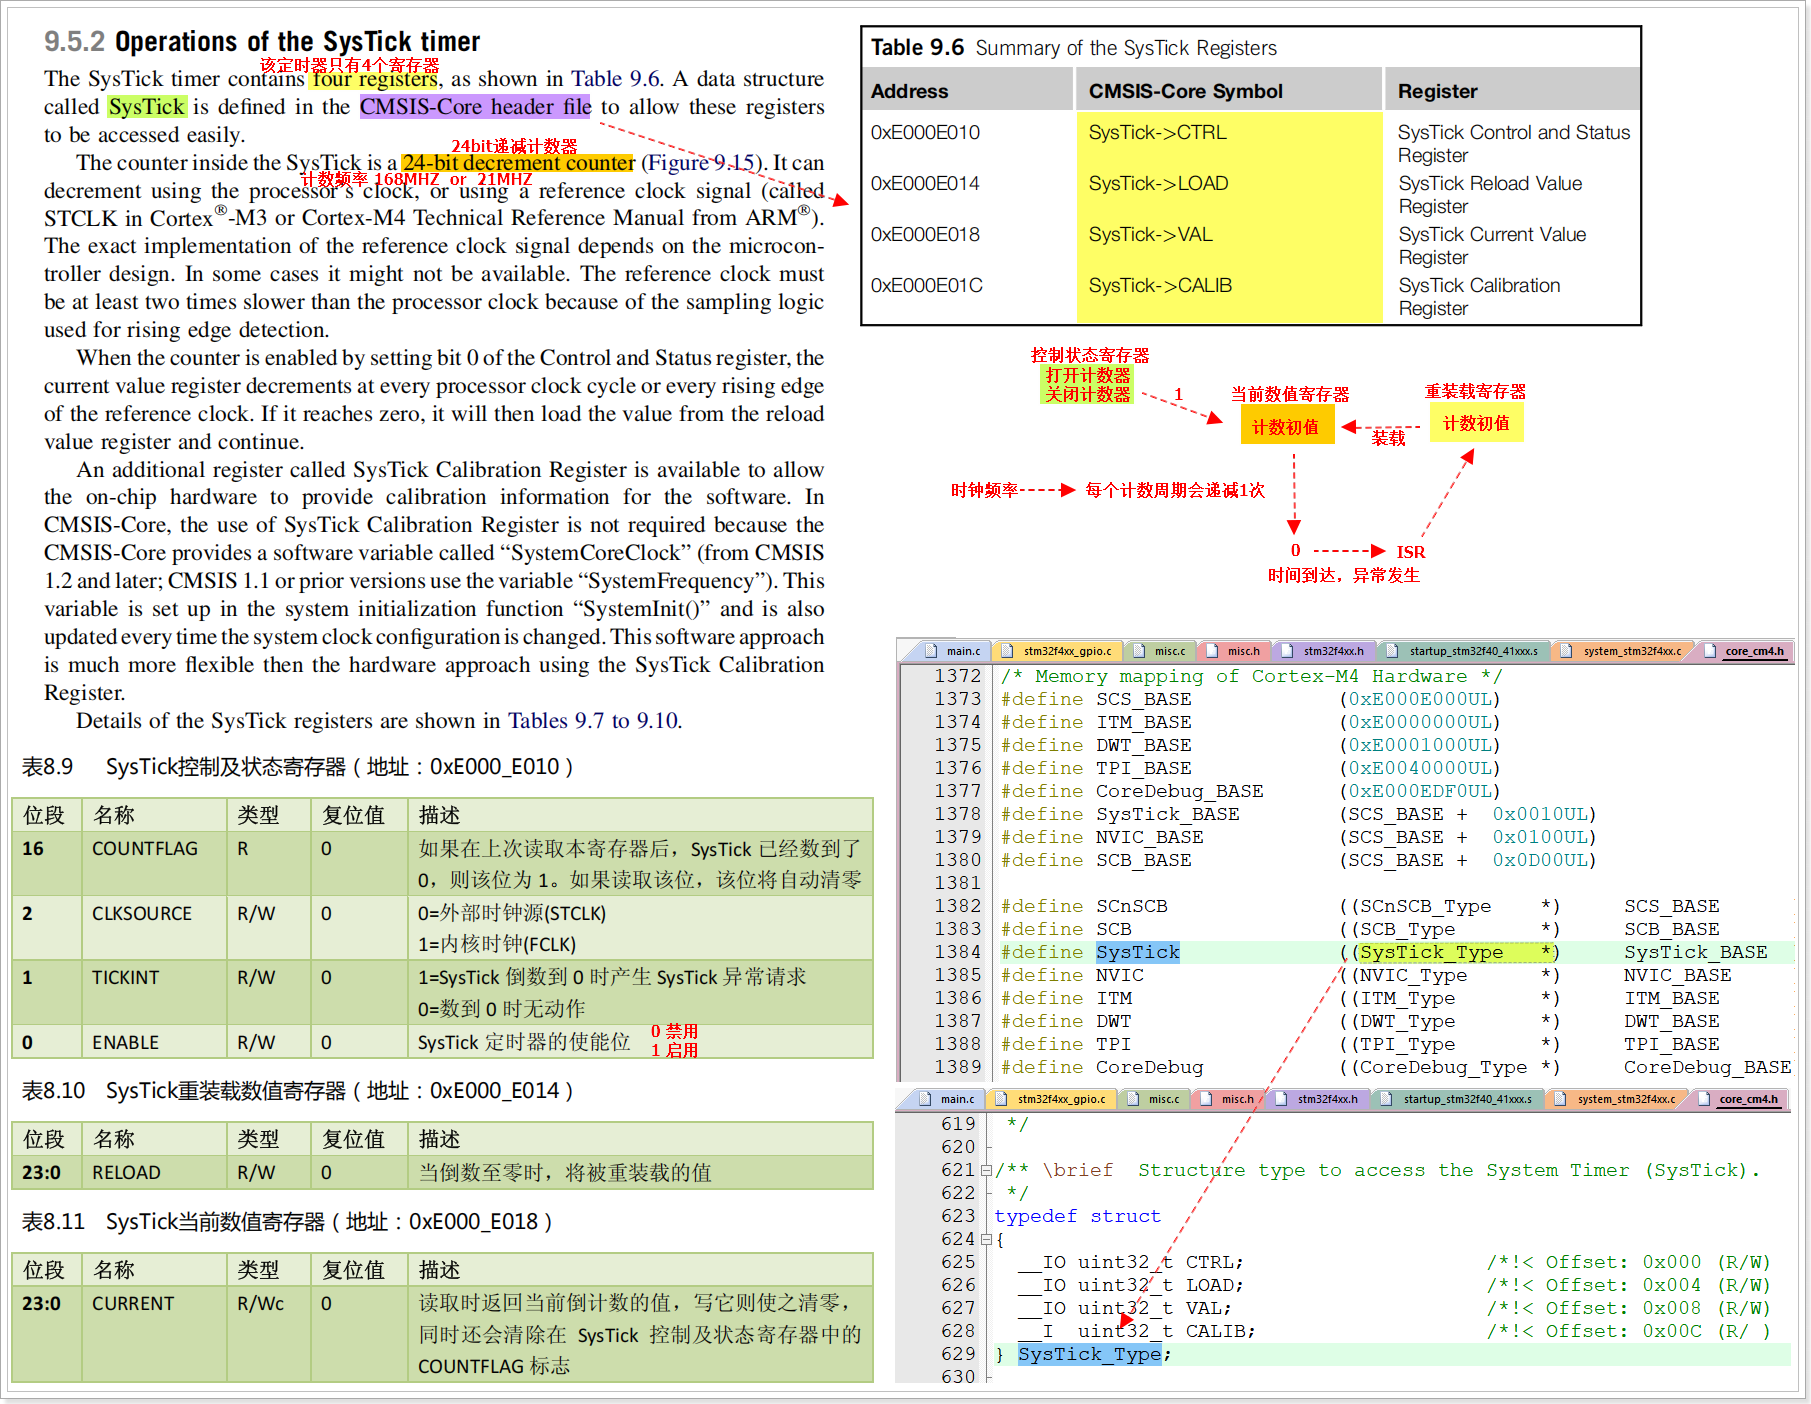Viewport: 1811px width, 1404px height.
Task: Click startup_stm32f40_41xxx.s file icon above typedef struct code
Action: pyautogui.click(x=1385, y=1099)
